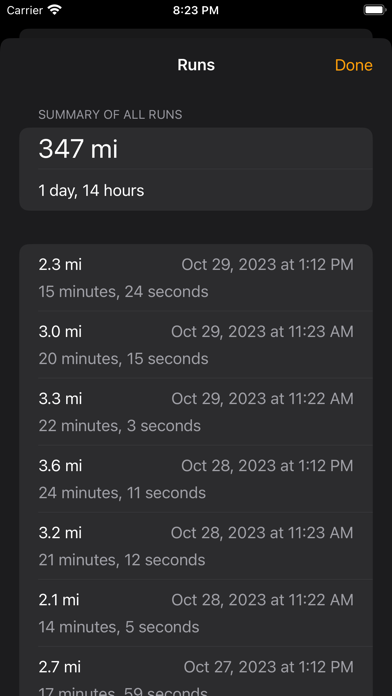Tap the Carrier label in status bar
This screenshot has width=392, height=696.
click(x=25, y=10)
